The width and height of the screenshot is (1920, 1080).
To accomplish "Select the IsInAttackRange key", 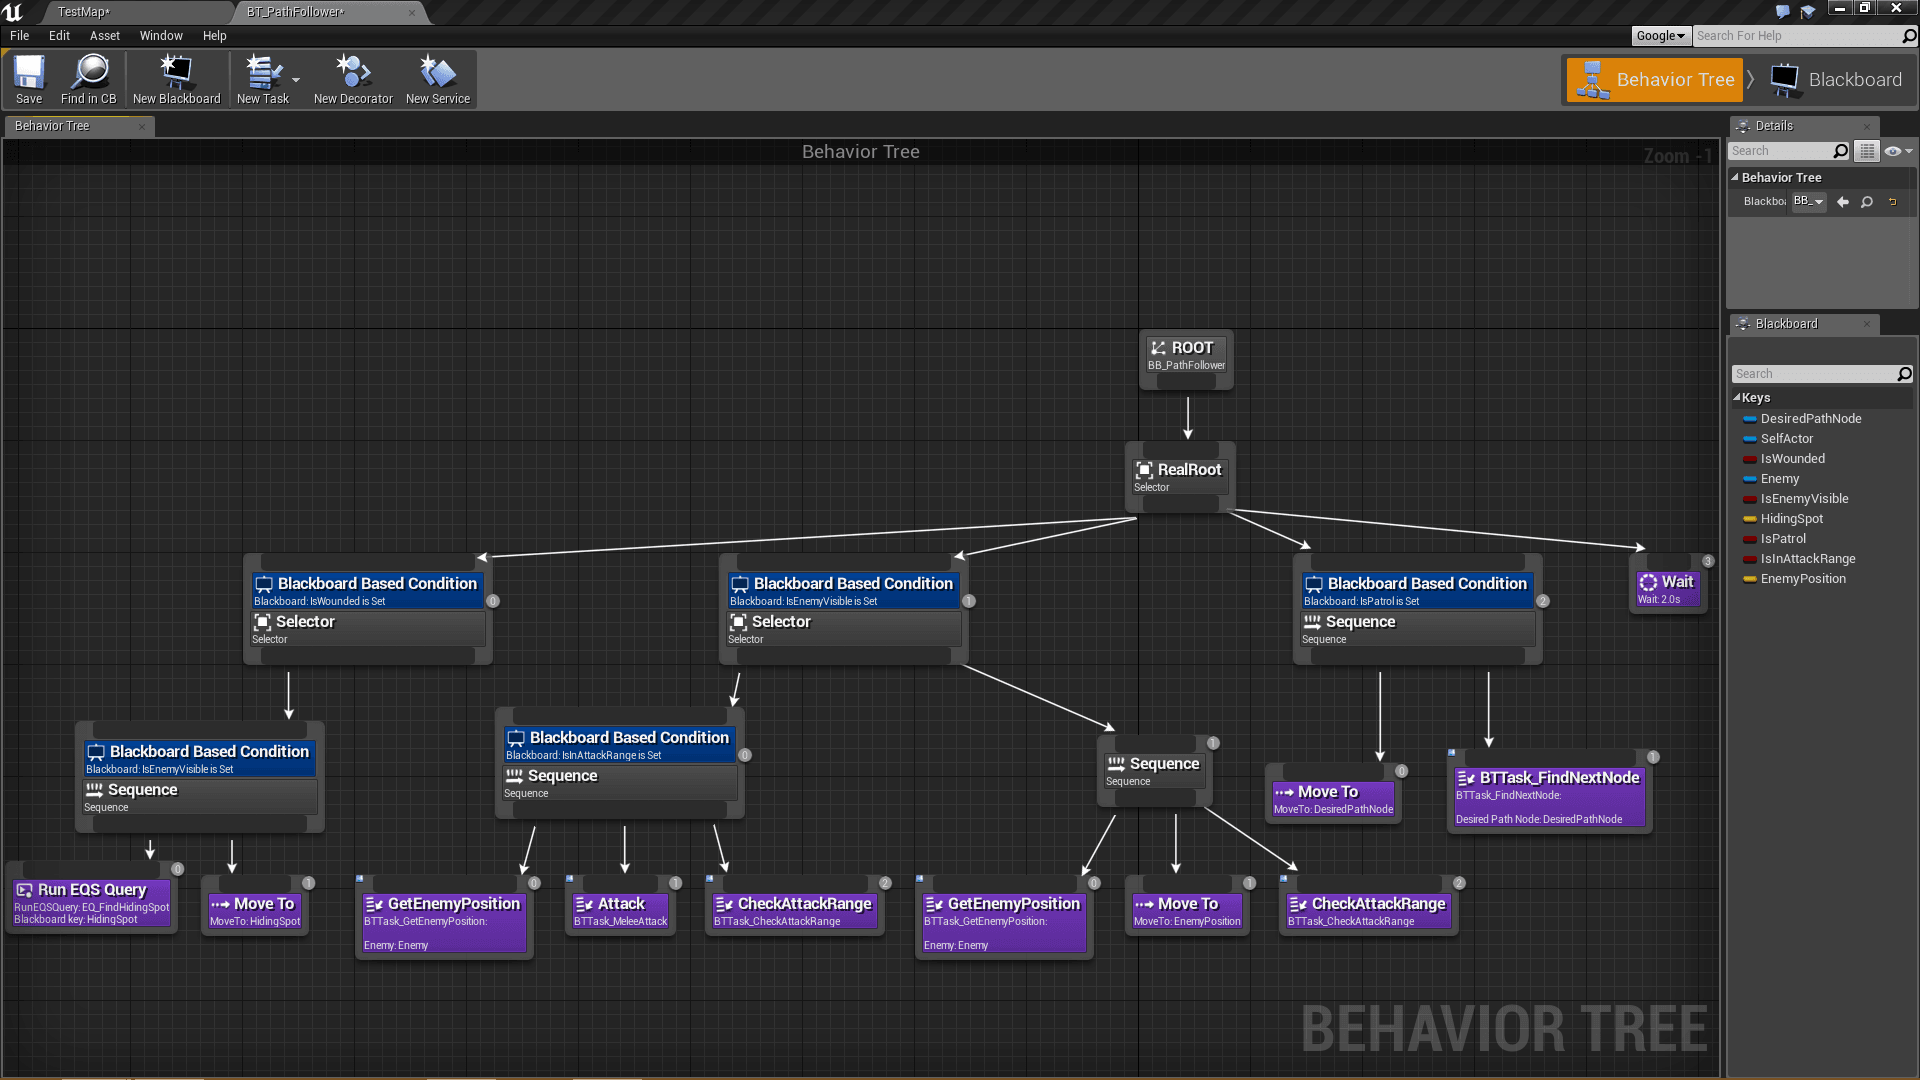I will (x=1807, y=559).
